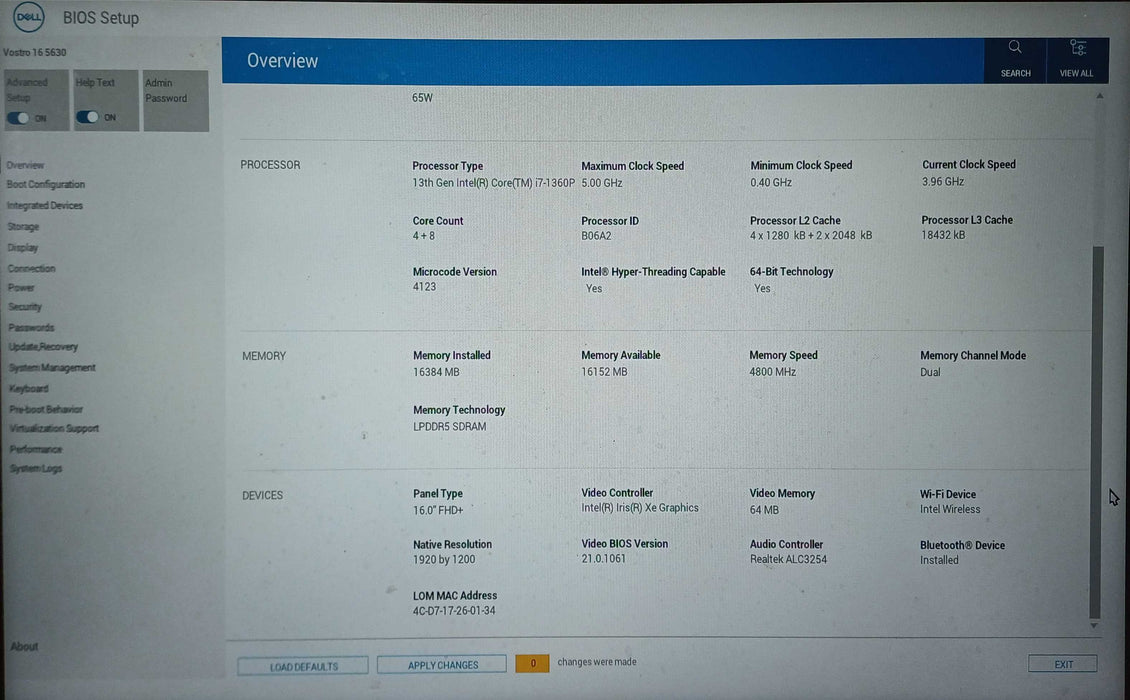Click the Microcode Version 4123 value
This screenshot has height=700, width=1130.
424,287
